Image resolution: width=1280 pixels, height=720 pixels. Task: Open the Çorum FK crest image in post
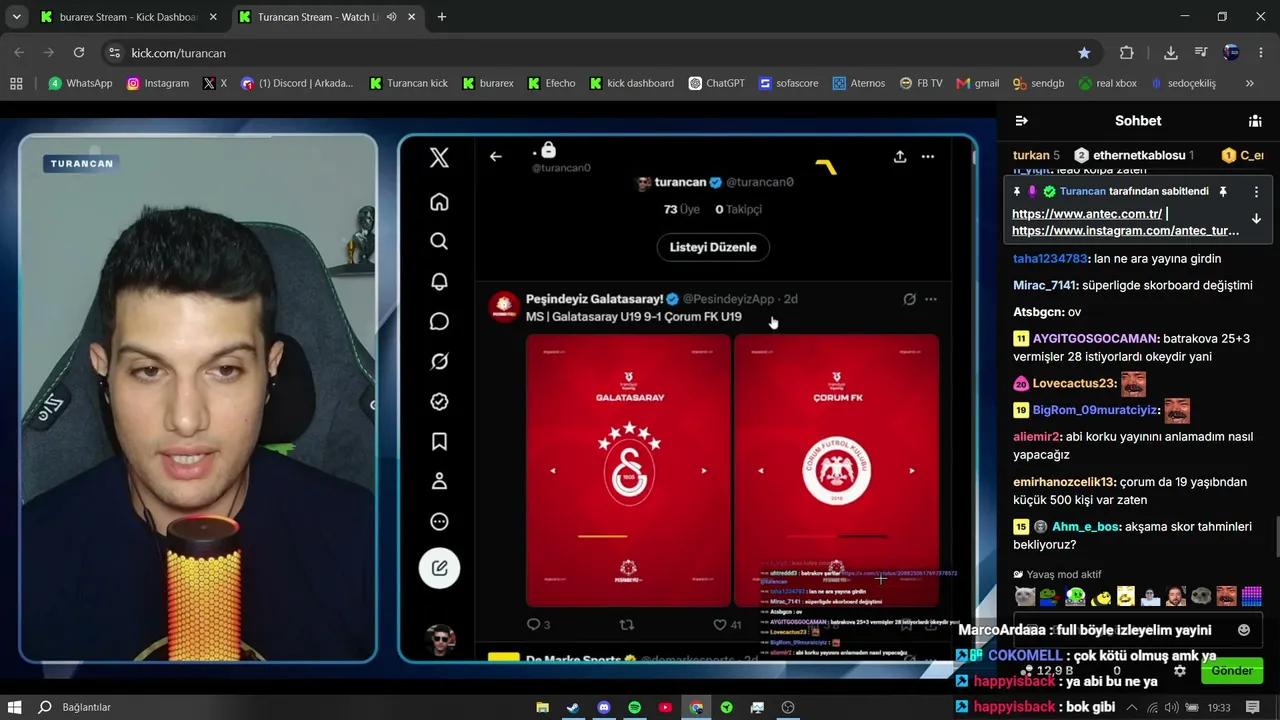pos(837,471)
